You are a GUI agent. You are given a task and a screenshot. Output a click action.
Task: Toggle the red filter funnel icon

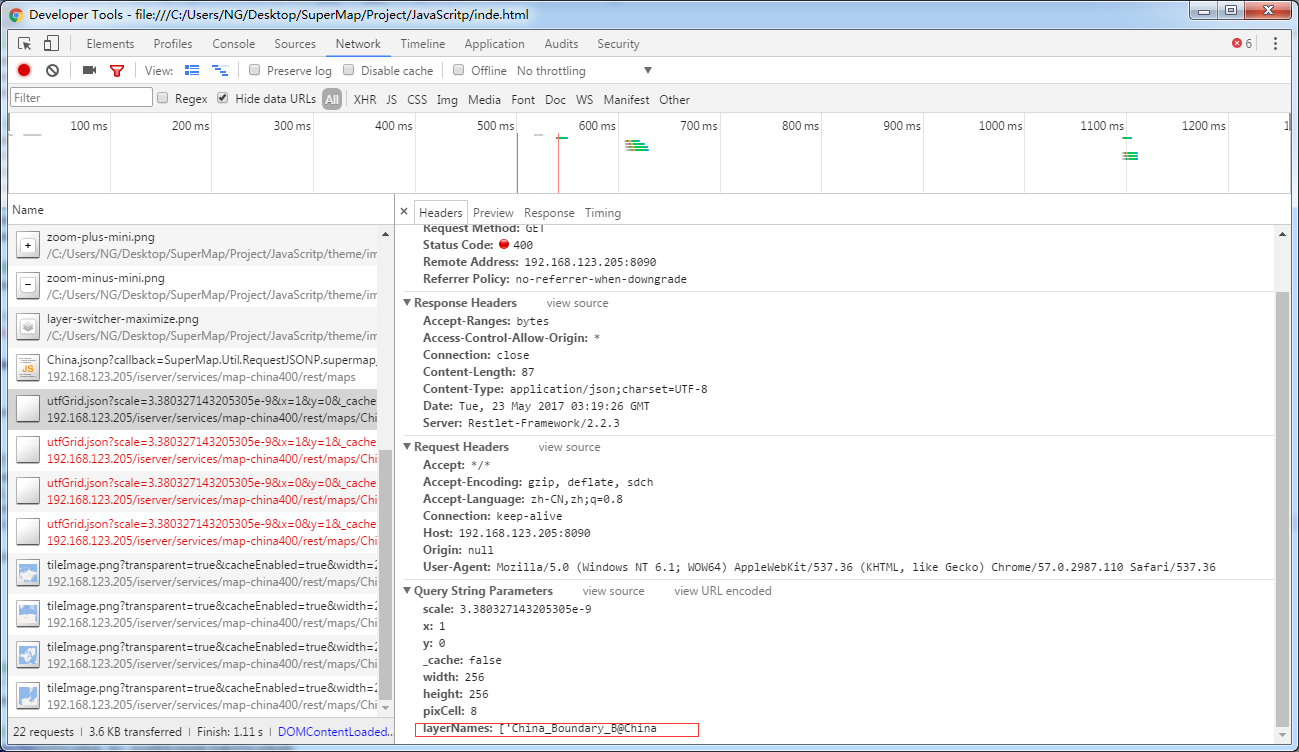[x=117, y=71]
